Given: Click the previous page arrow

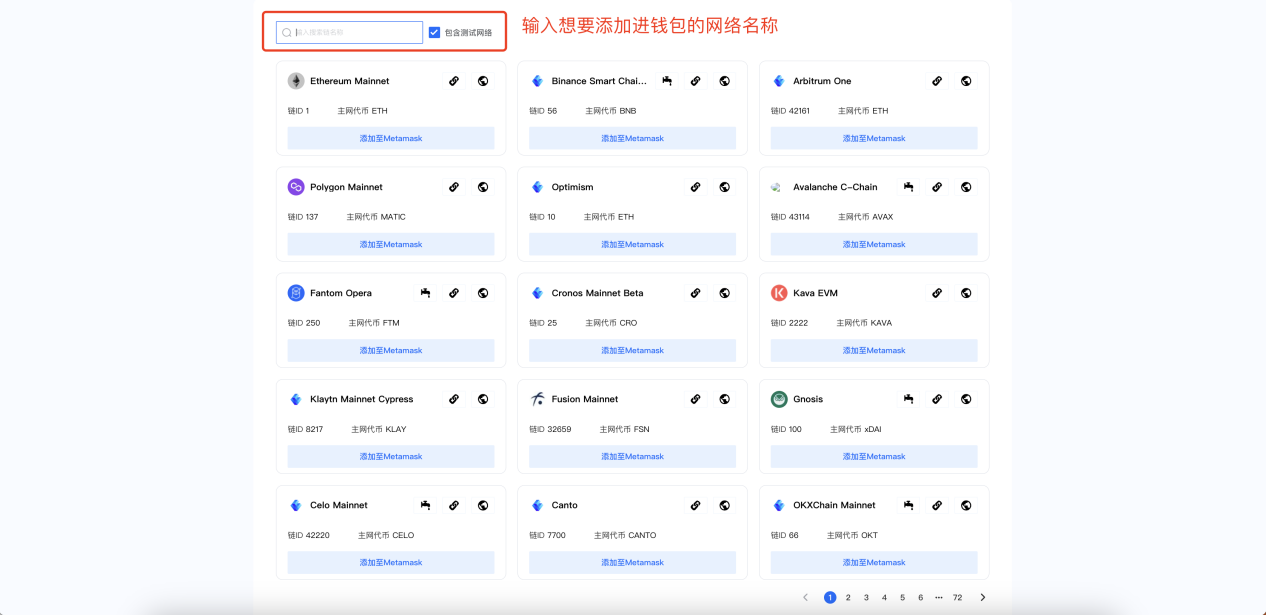Looking at the screenshot, I should (806, 597).
